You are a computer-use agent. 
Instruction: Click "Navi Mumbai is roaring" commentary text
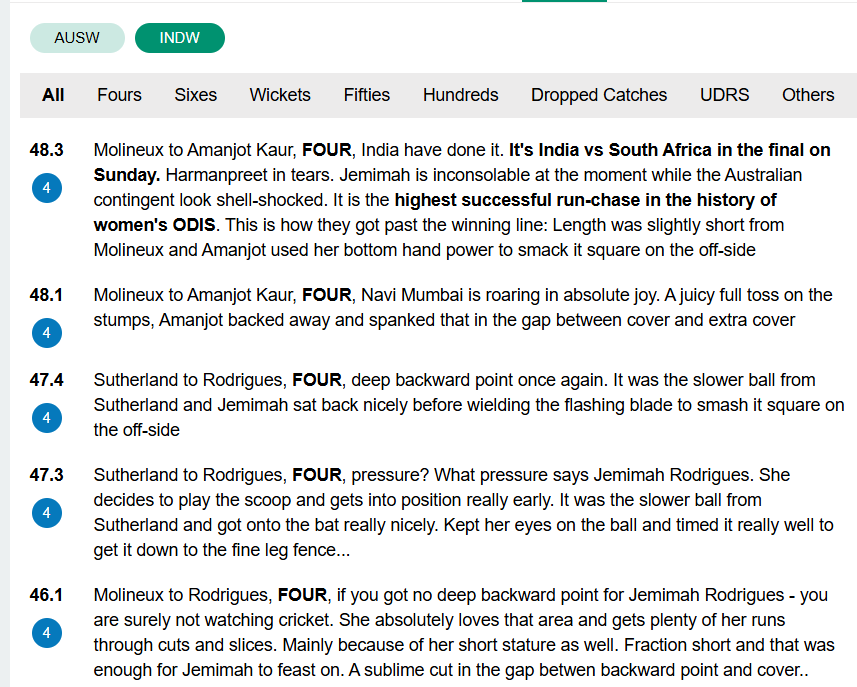tap(451, 295)
